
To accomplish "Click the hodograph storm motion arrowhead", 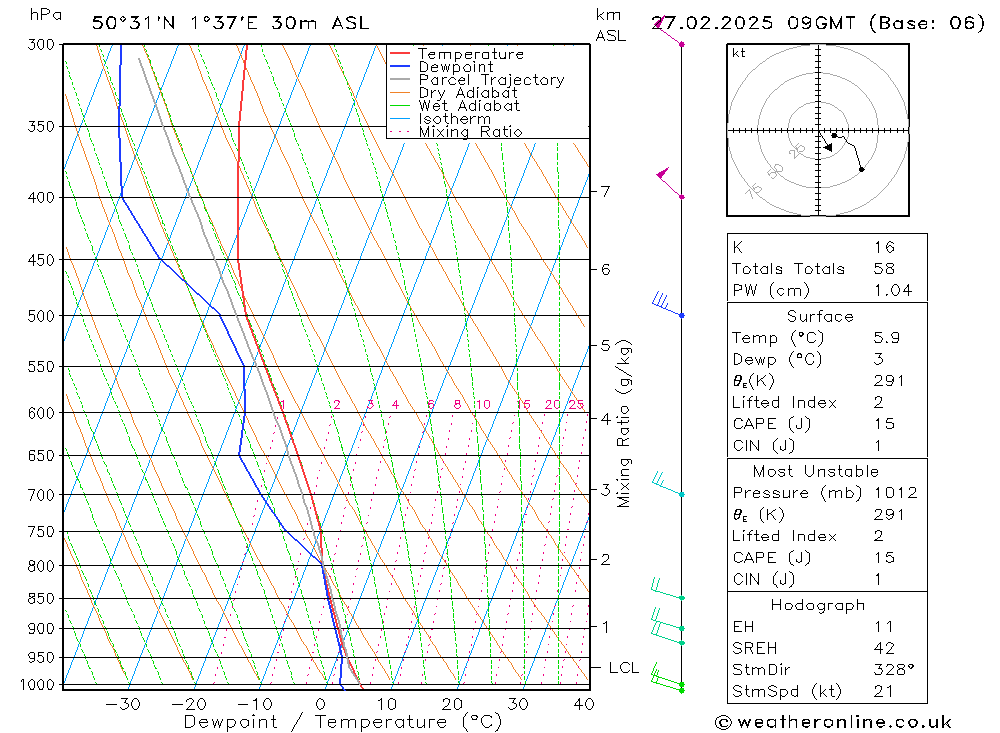I will click(x=828, y=147).
